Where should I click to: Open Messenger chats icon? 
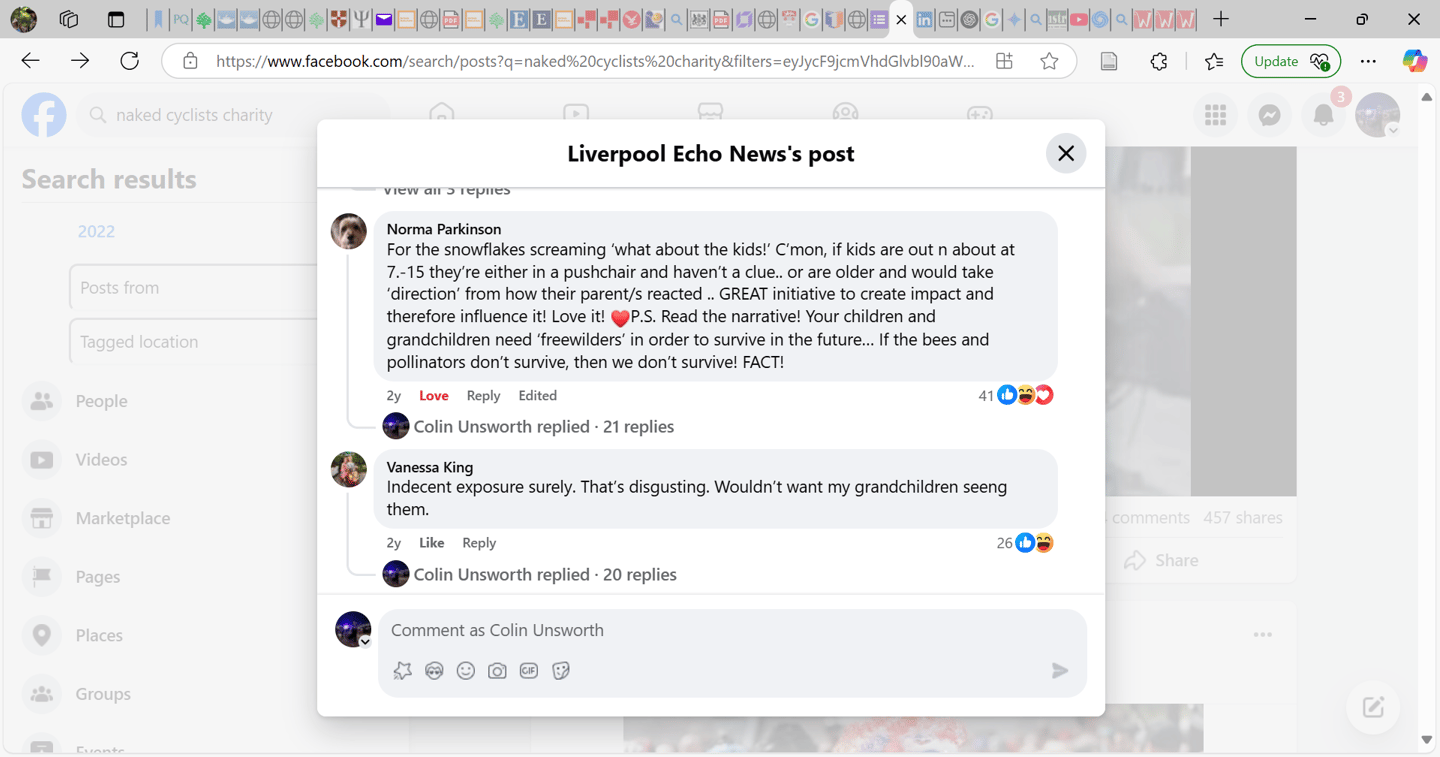click(1270, 115)
